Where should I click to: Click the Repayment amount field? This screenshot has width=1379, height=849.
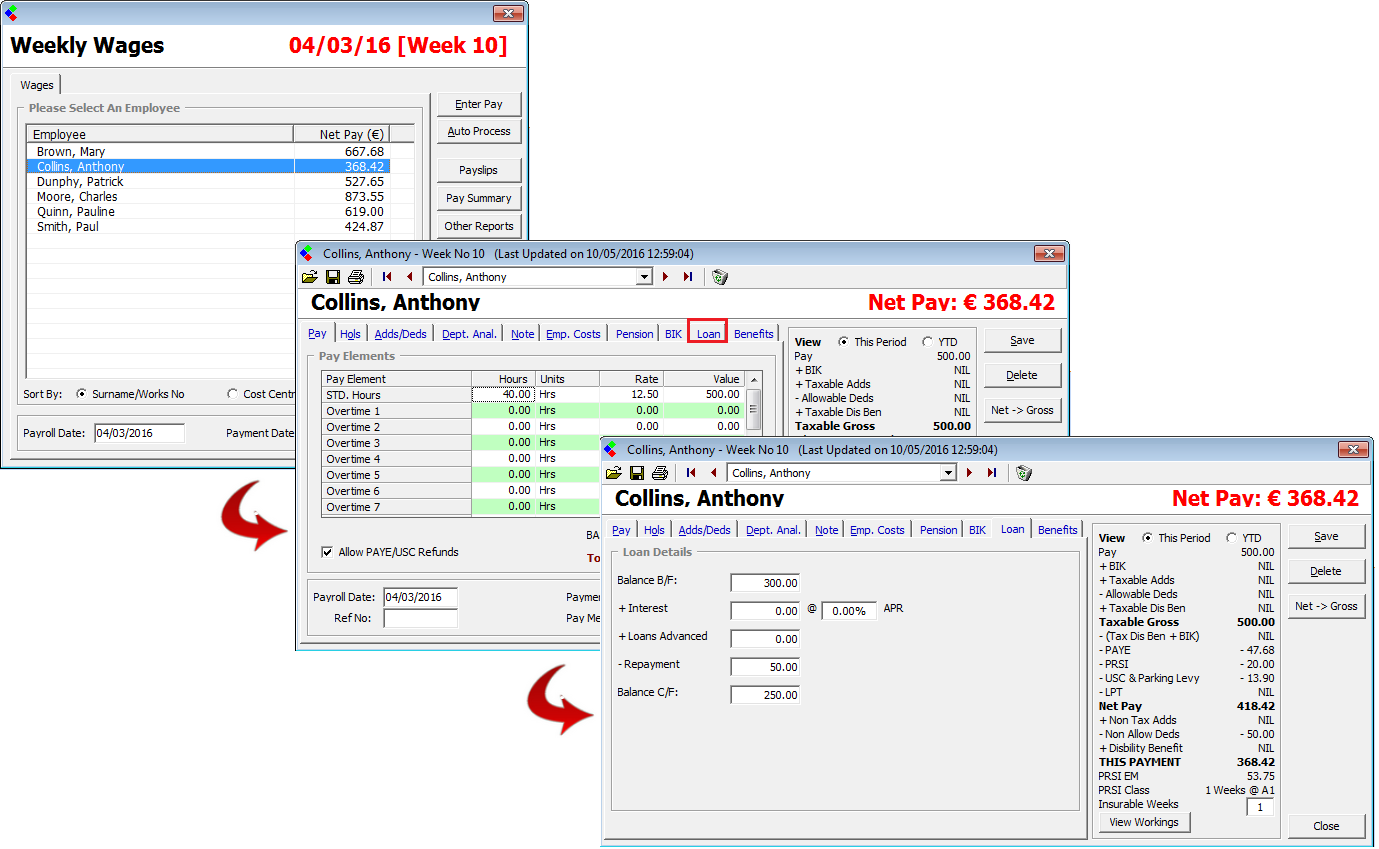pyautogui.click(x=765, y=667)
